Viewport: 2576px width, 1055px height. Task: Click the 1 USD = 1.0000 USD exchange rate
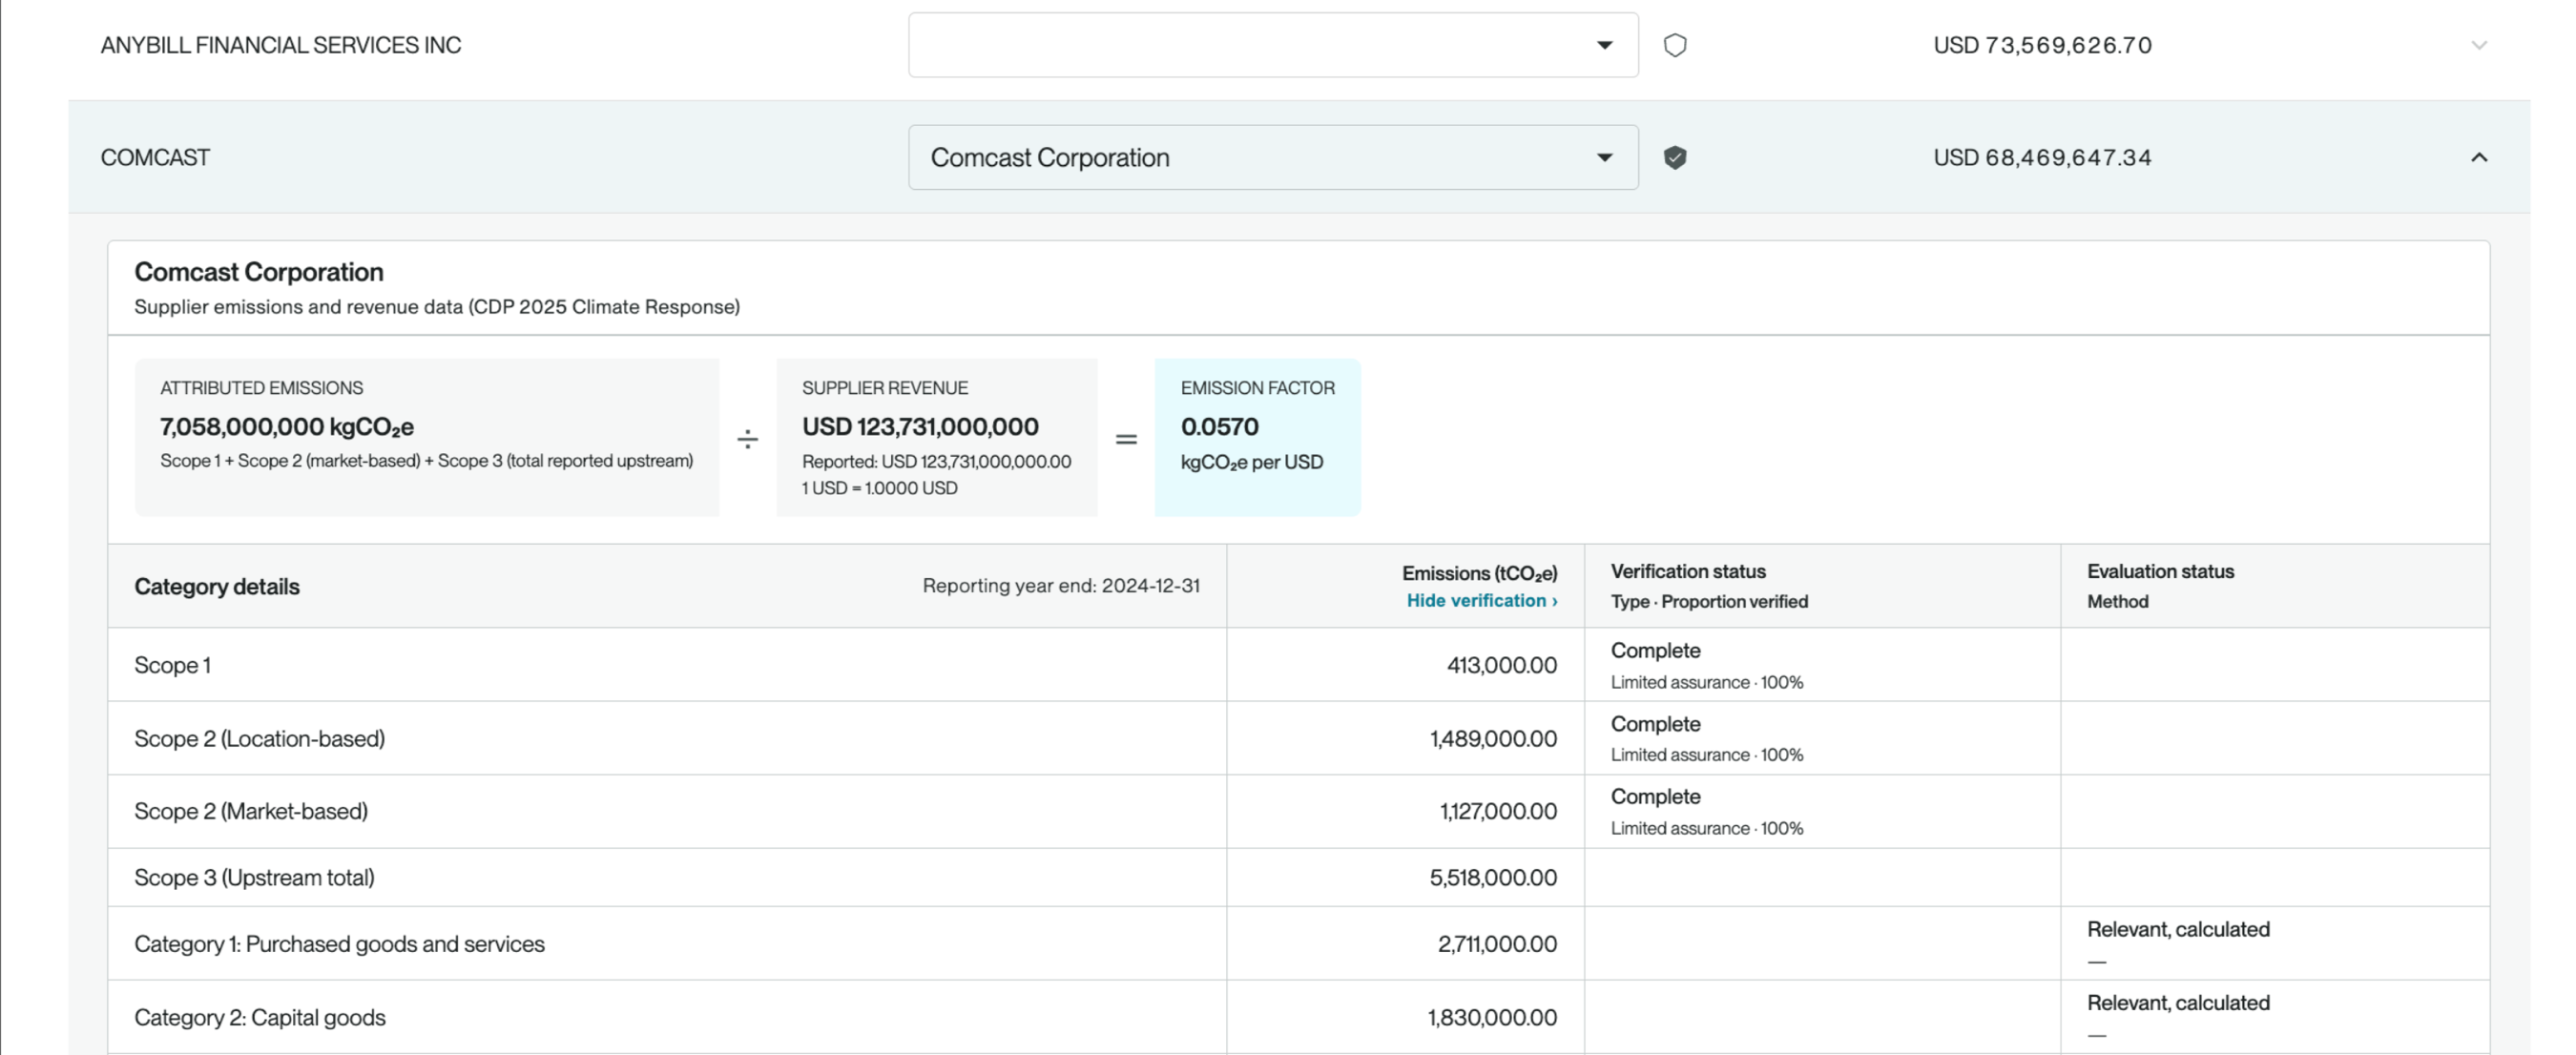(x=880, y=488)
